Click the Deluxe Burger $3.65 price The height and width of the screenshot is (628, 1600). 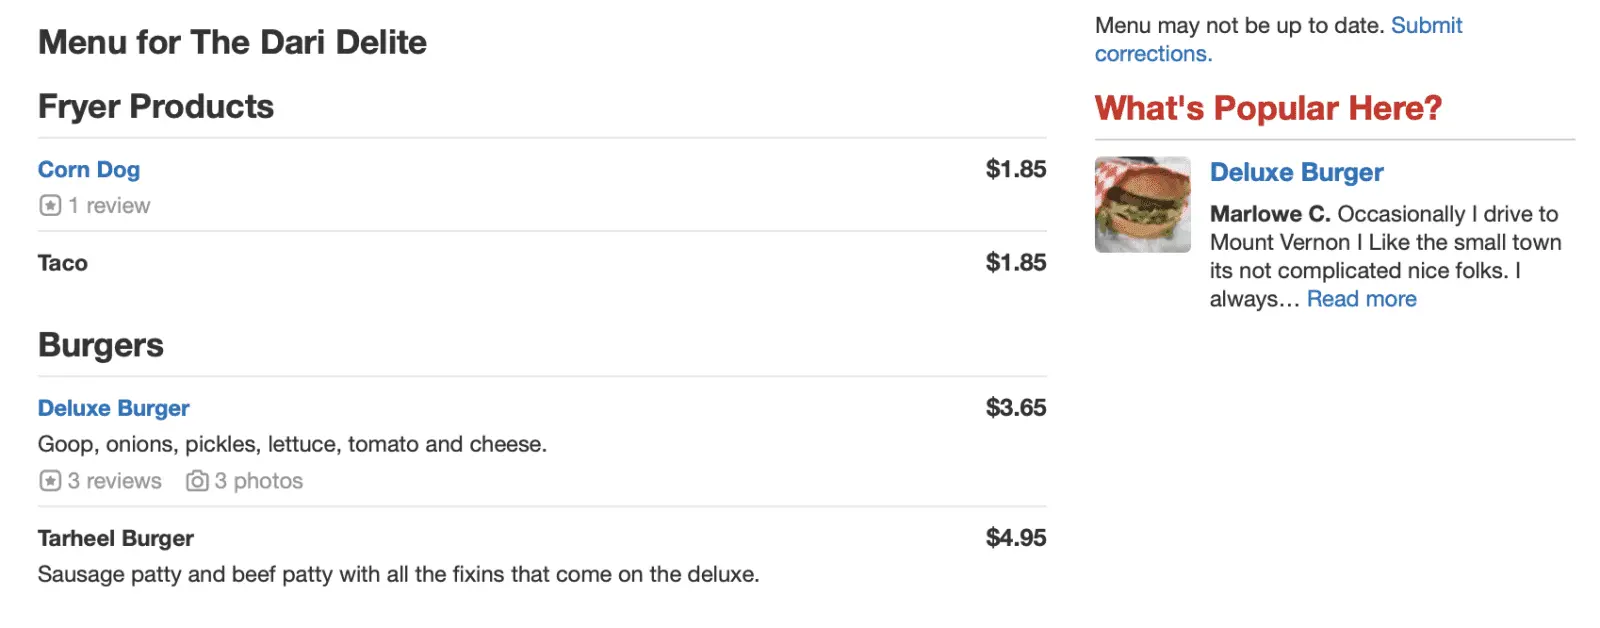pos(1015,408)
